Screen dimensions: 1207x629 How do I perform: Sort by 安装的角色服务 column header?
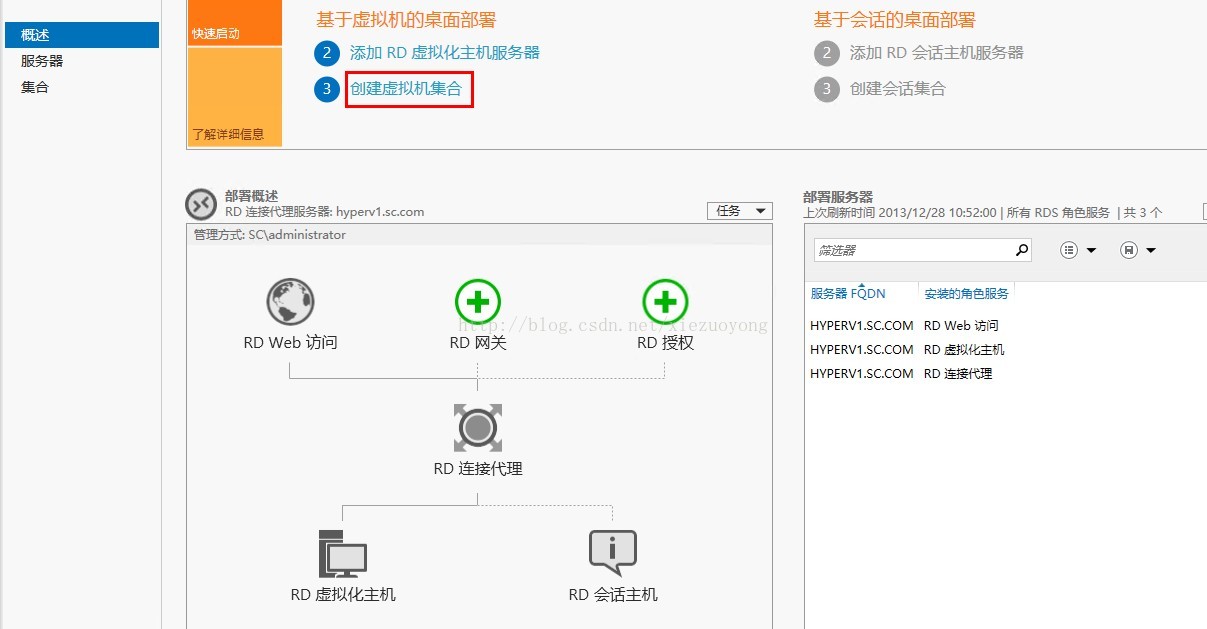pos(966,294)
